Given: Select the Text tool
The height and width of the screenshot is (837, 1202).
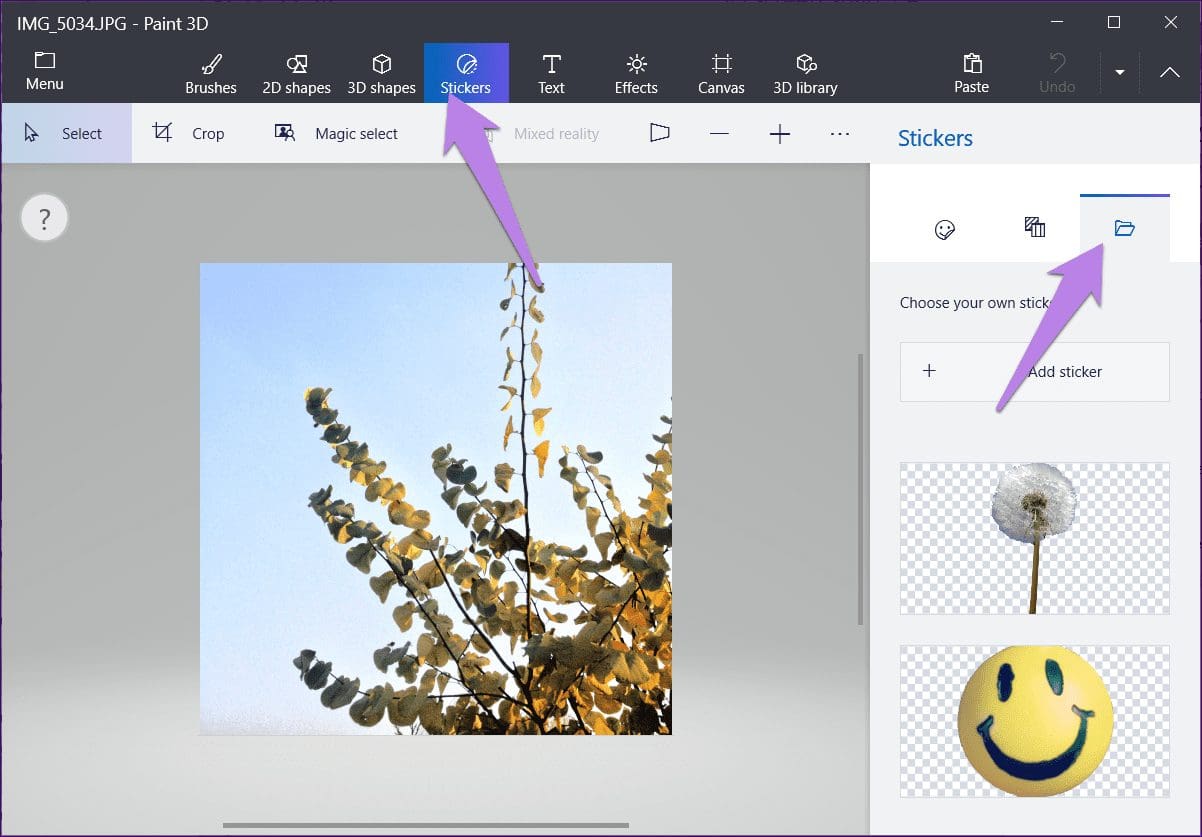Looking at the screenshot, I should (x=551, y=74).
